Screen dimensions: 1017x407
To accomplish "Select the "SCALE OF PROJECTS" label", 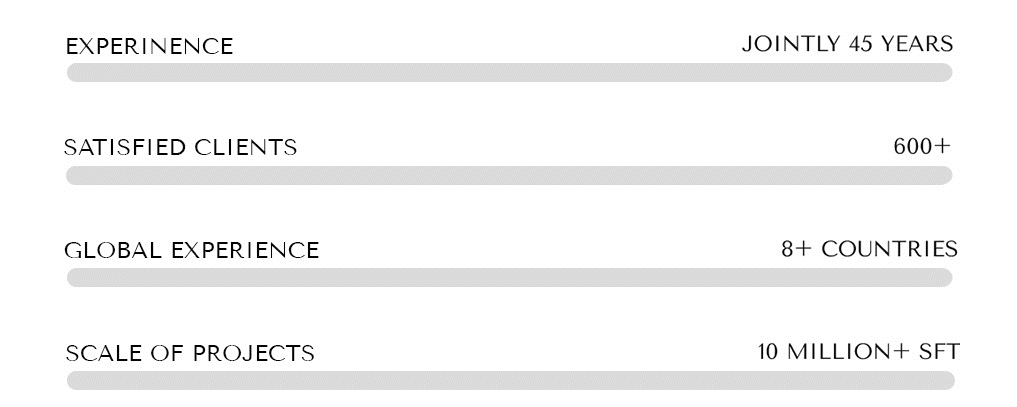I will tap(190, 354).
